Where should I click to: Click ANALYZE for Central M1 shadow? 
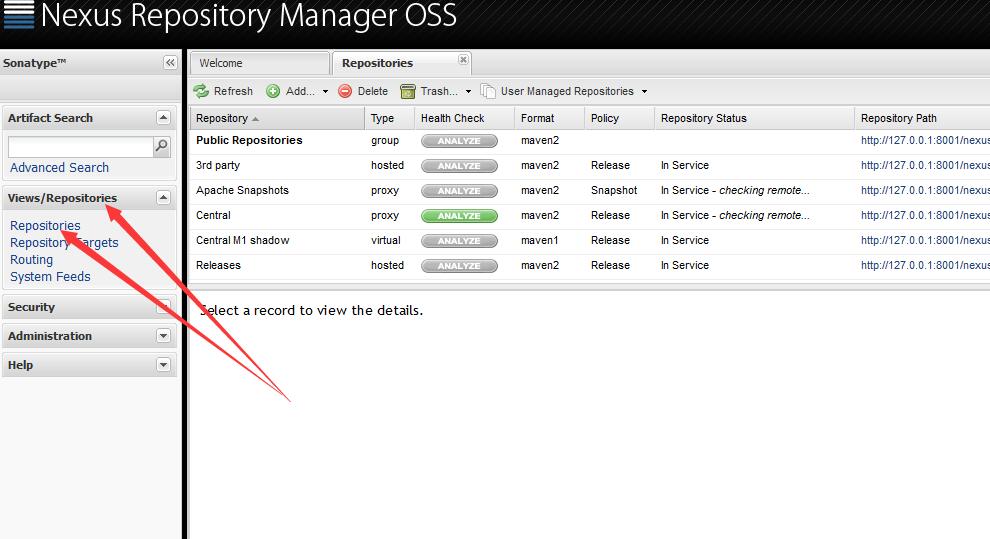(x=459, y=241)
